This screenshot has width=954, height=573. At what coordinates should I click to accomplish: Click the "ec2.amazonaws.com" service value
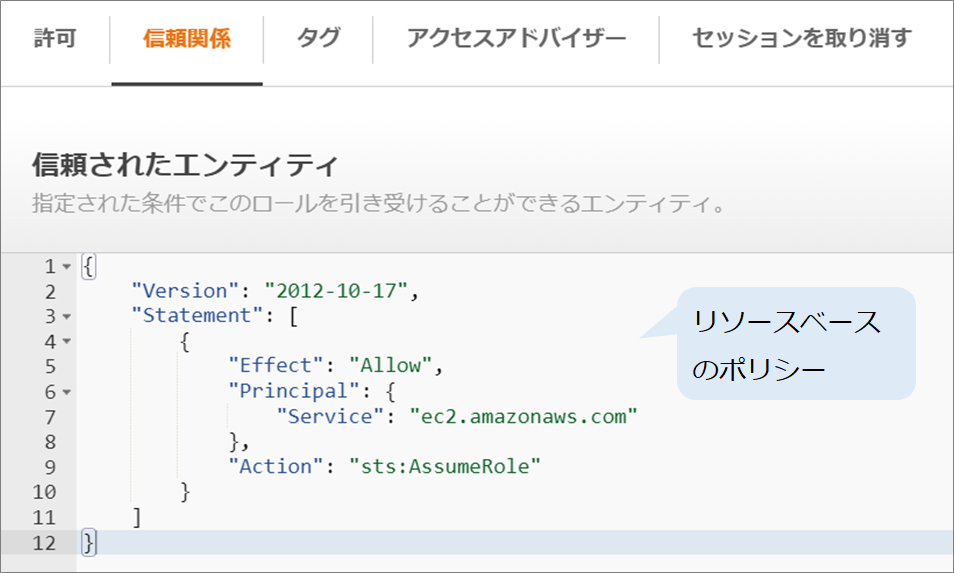[523, 416]
